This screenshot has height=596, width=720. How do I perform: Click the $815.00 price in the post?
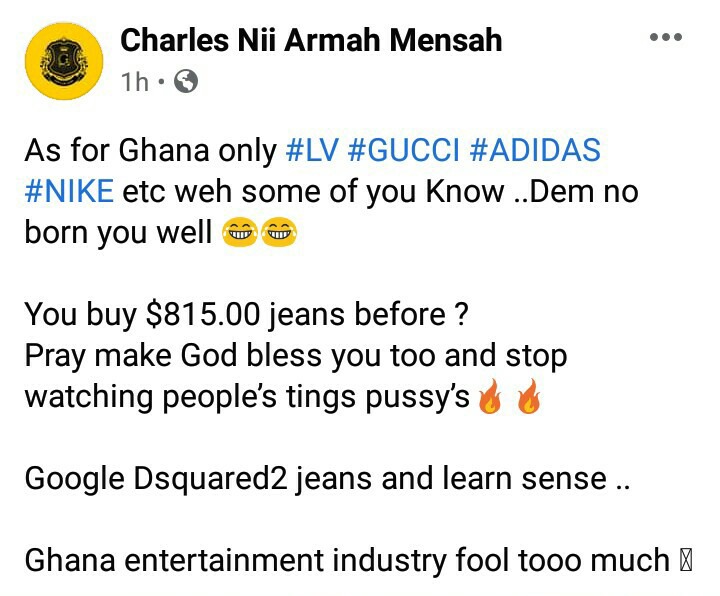[x=202, y=314]
